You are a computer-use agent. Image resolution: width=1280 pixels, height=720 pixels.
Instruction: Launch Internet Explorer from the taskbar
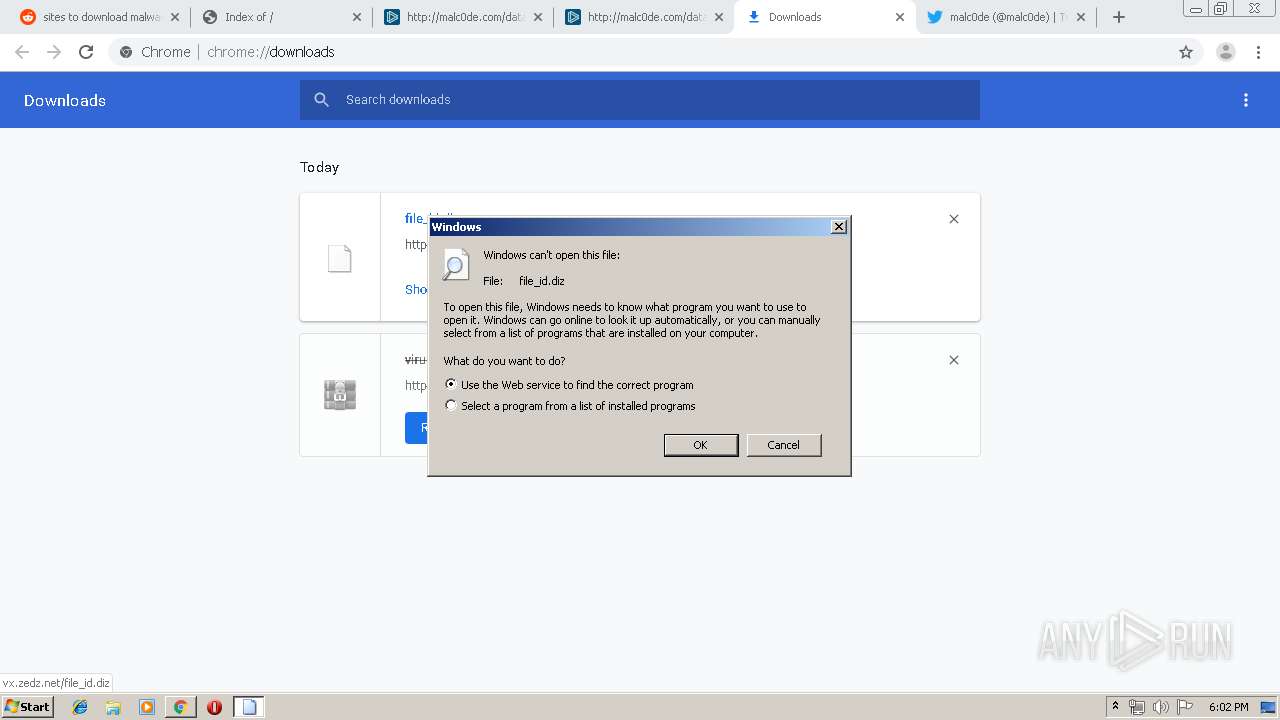click(80, 707)
